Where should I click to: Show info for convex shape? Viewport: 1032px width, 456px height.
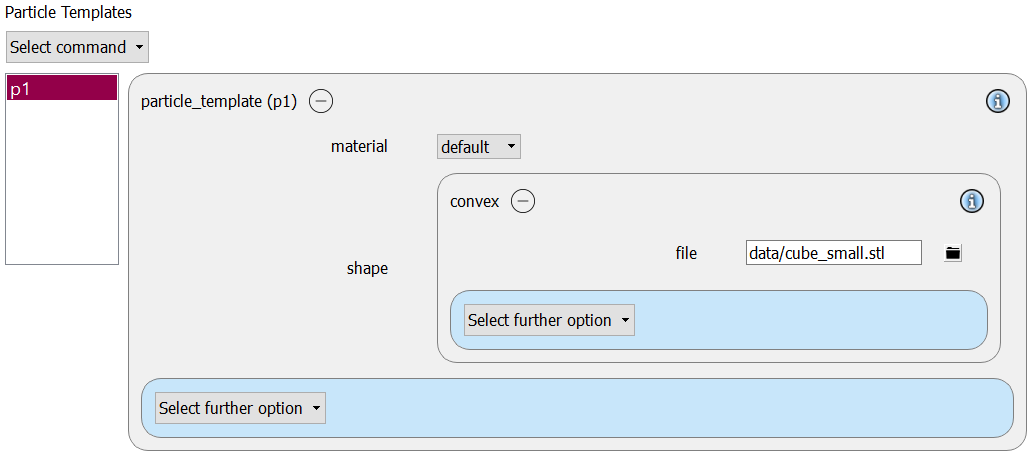(x=971, y=201)
